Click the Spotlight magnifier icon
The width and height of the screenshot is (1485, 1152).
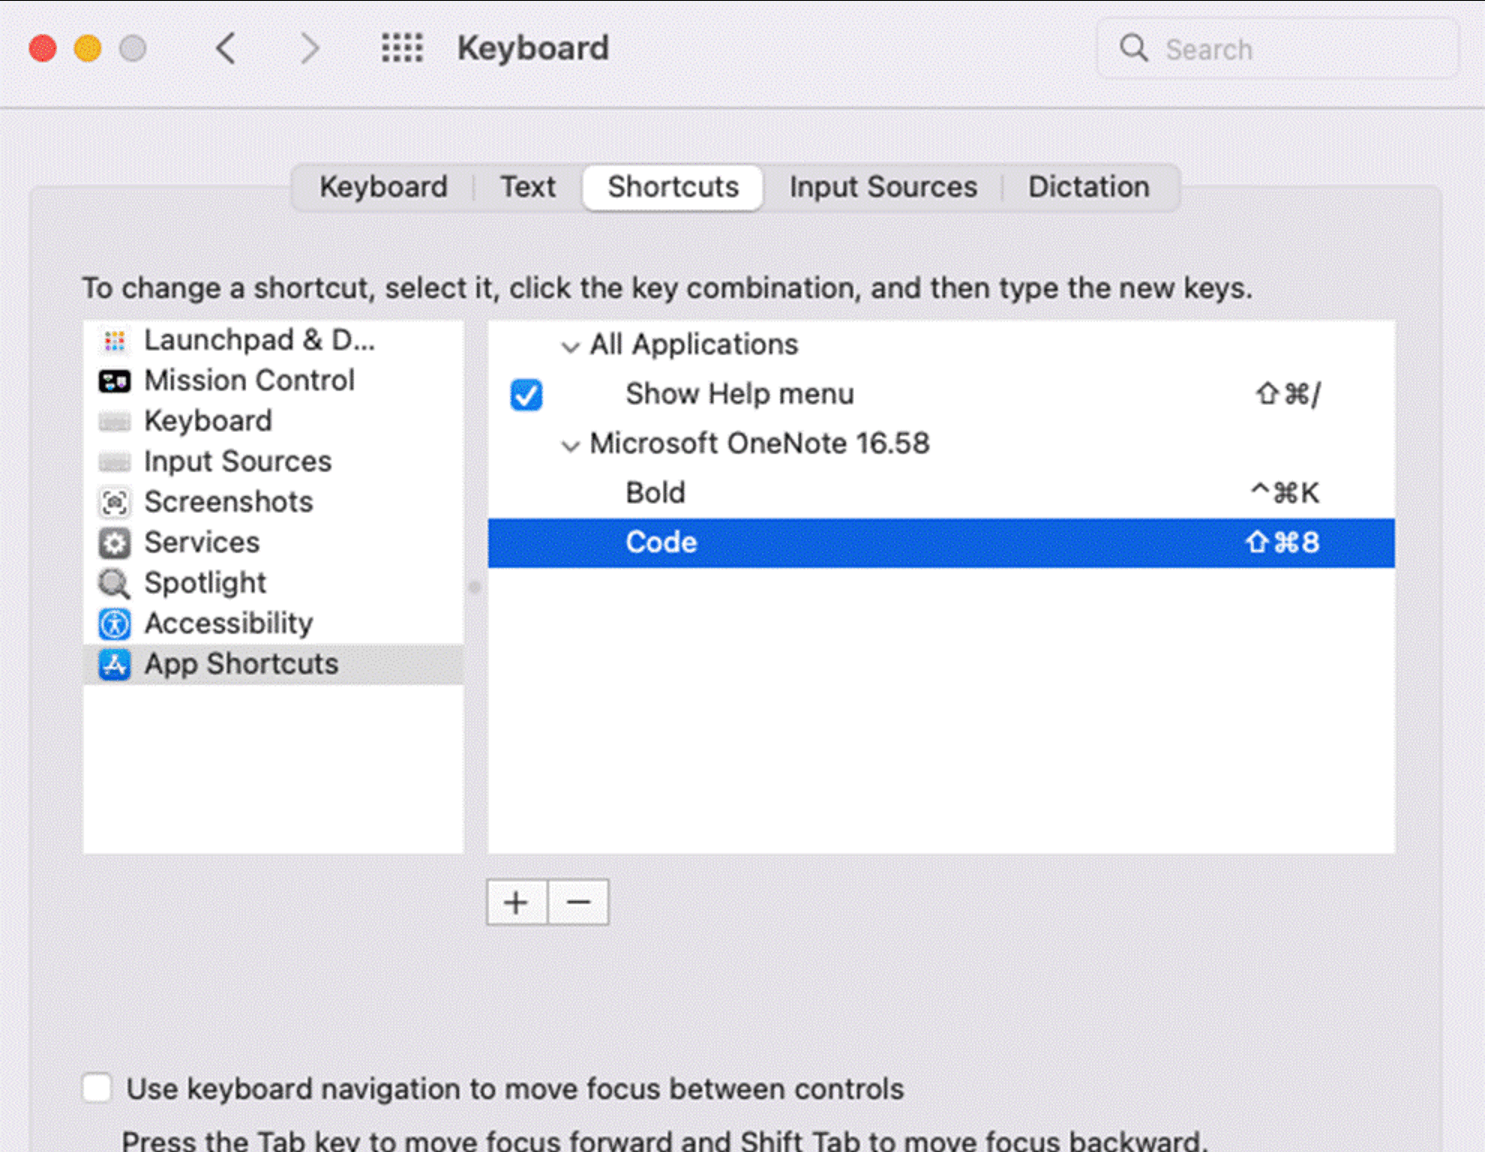[x=115, y=583]
